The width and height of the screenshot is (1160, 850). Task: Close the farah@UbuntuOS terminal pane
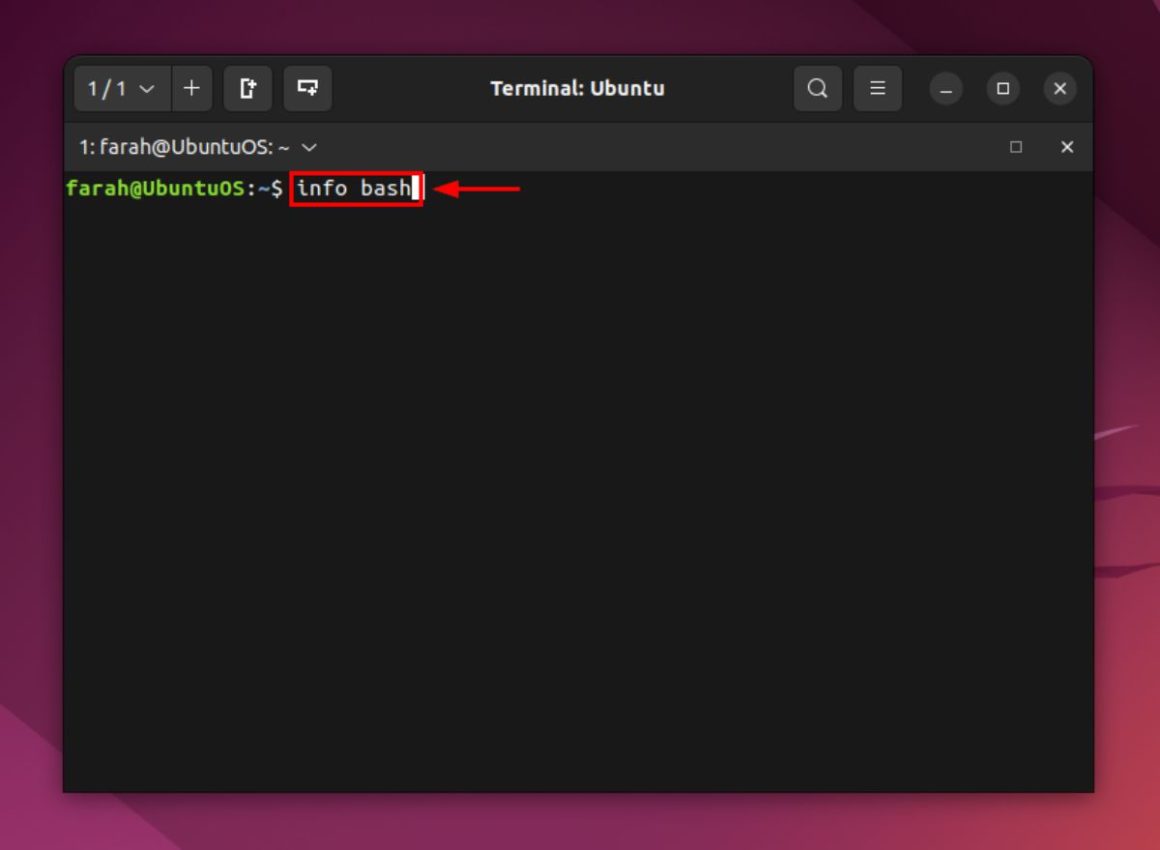1066,147
